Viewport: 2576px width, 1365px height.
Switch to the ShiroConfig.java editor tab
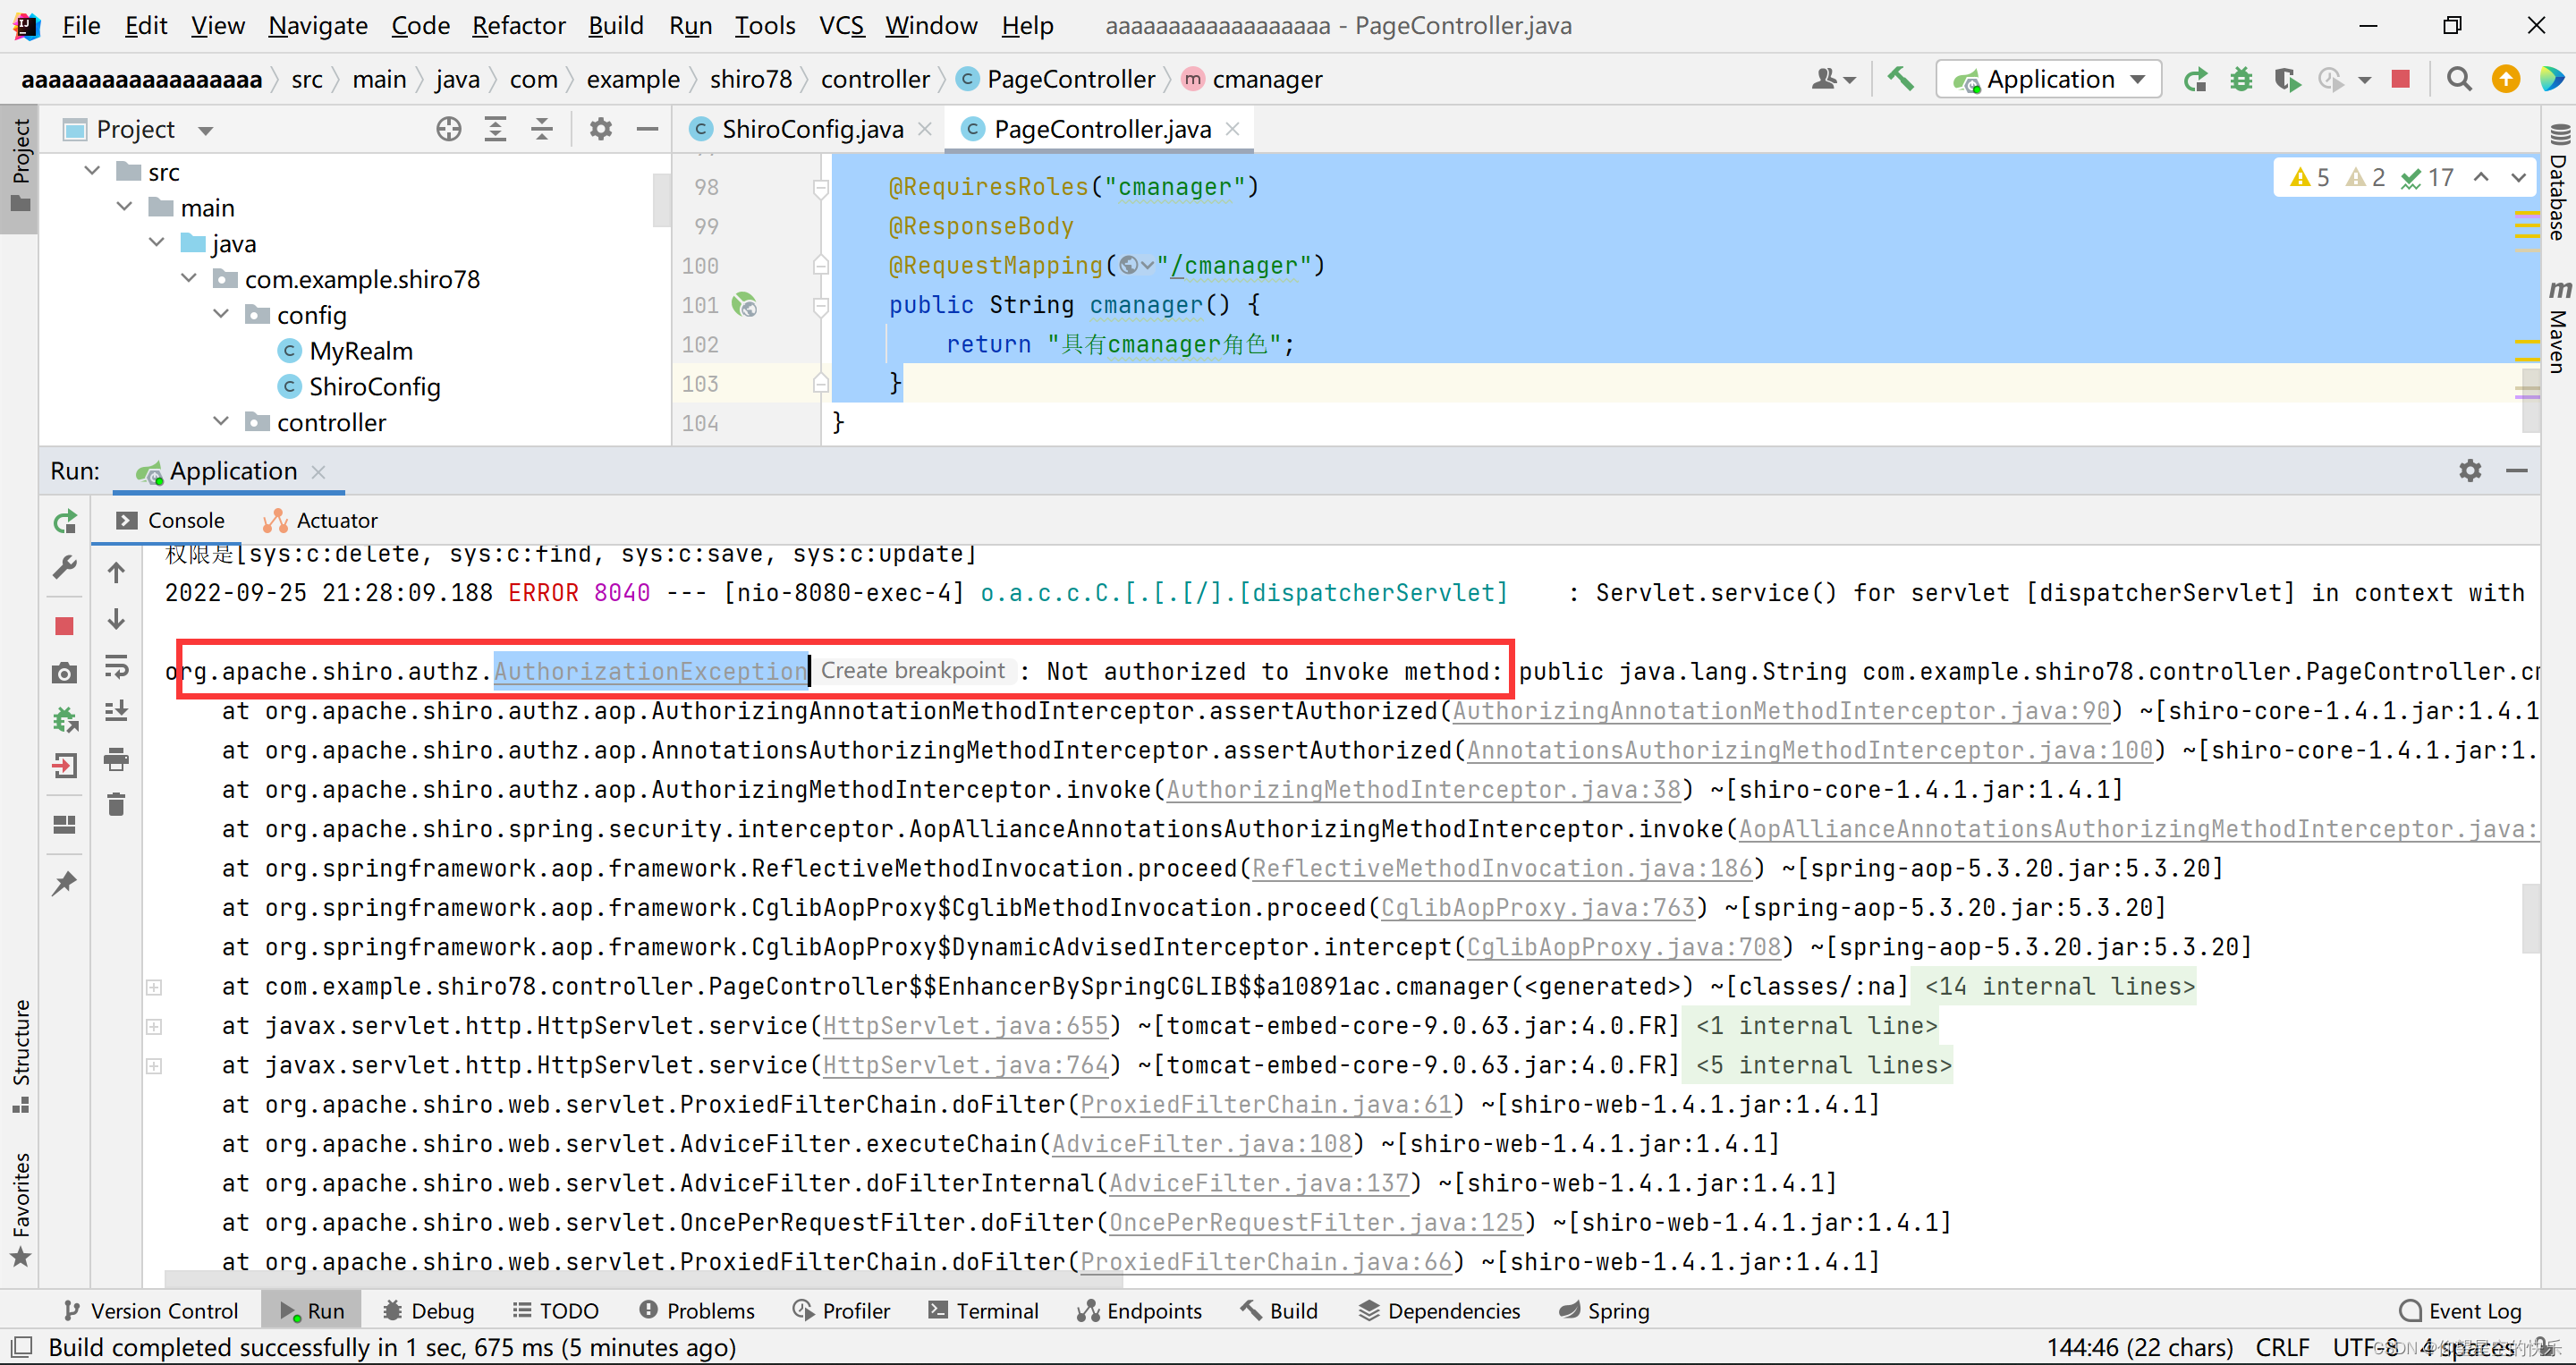(811, 129)
